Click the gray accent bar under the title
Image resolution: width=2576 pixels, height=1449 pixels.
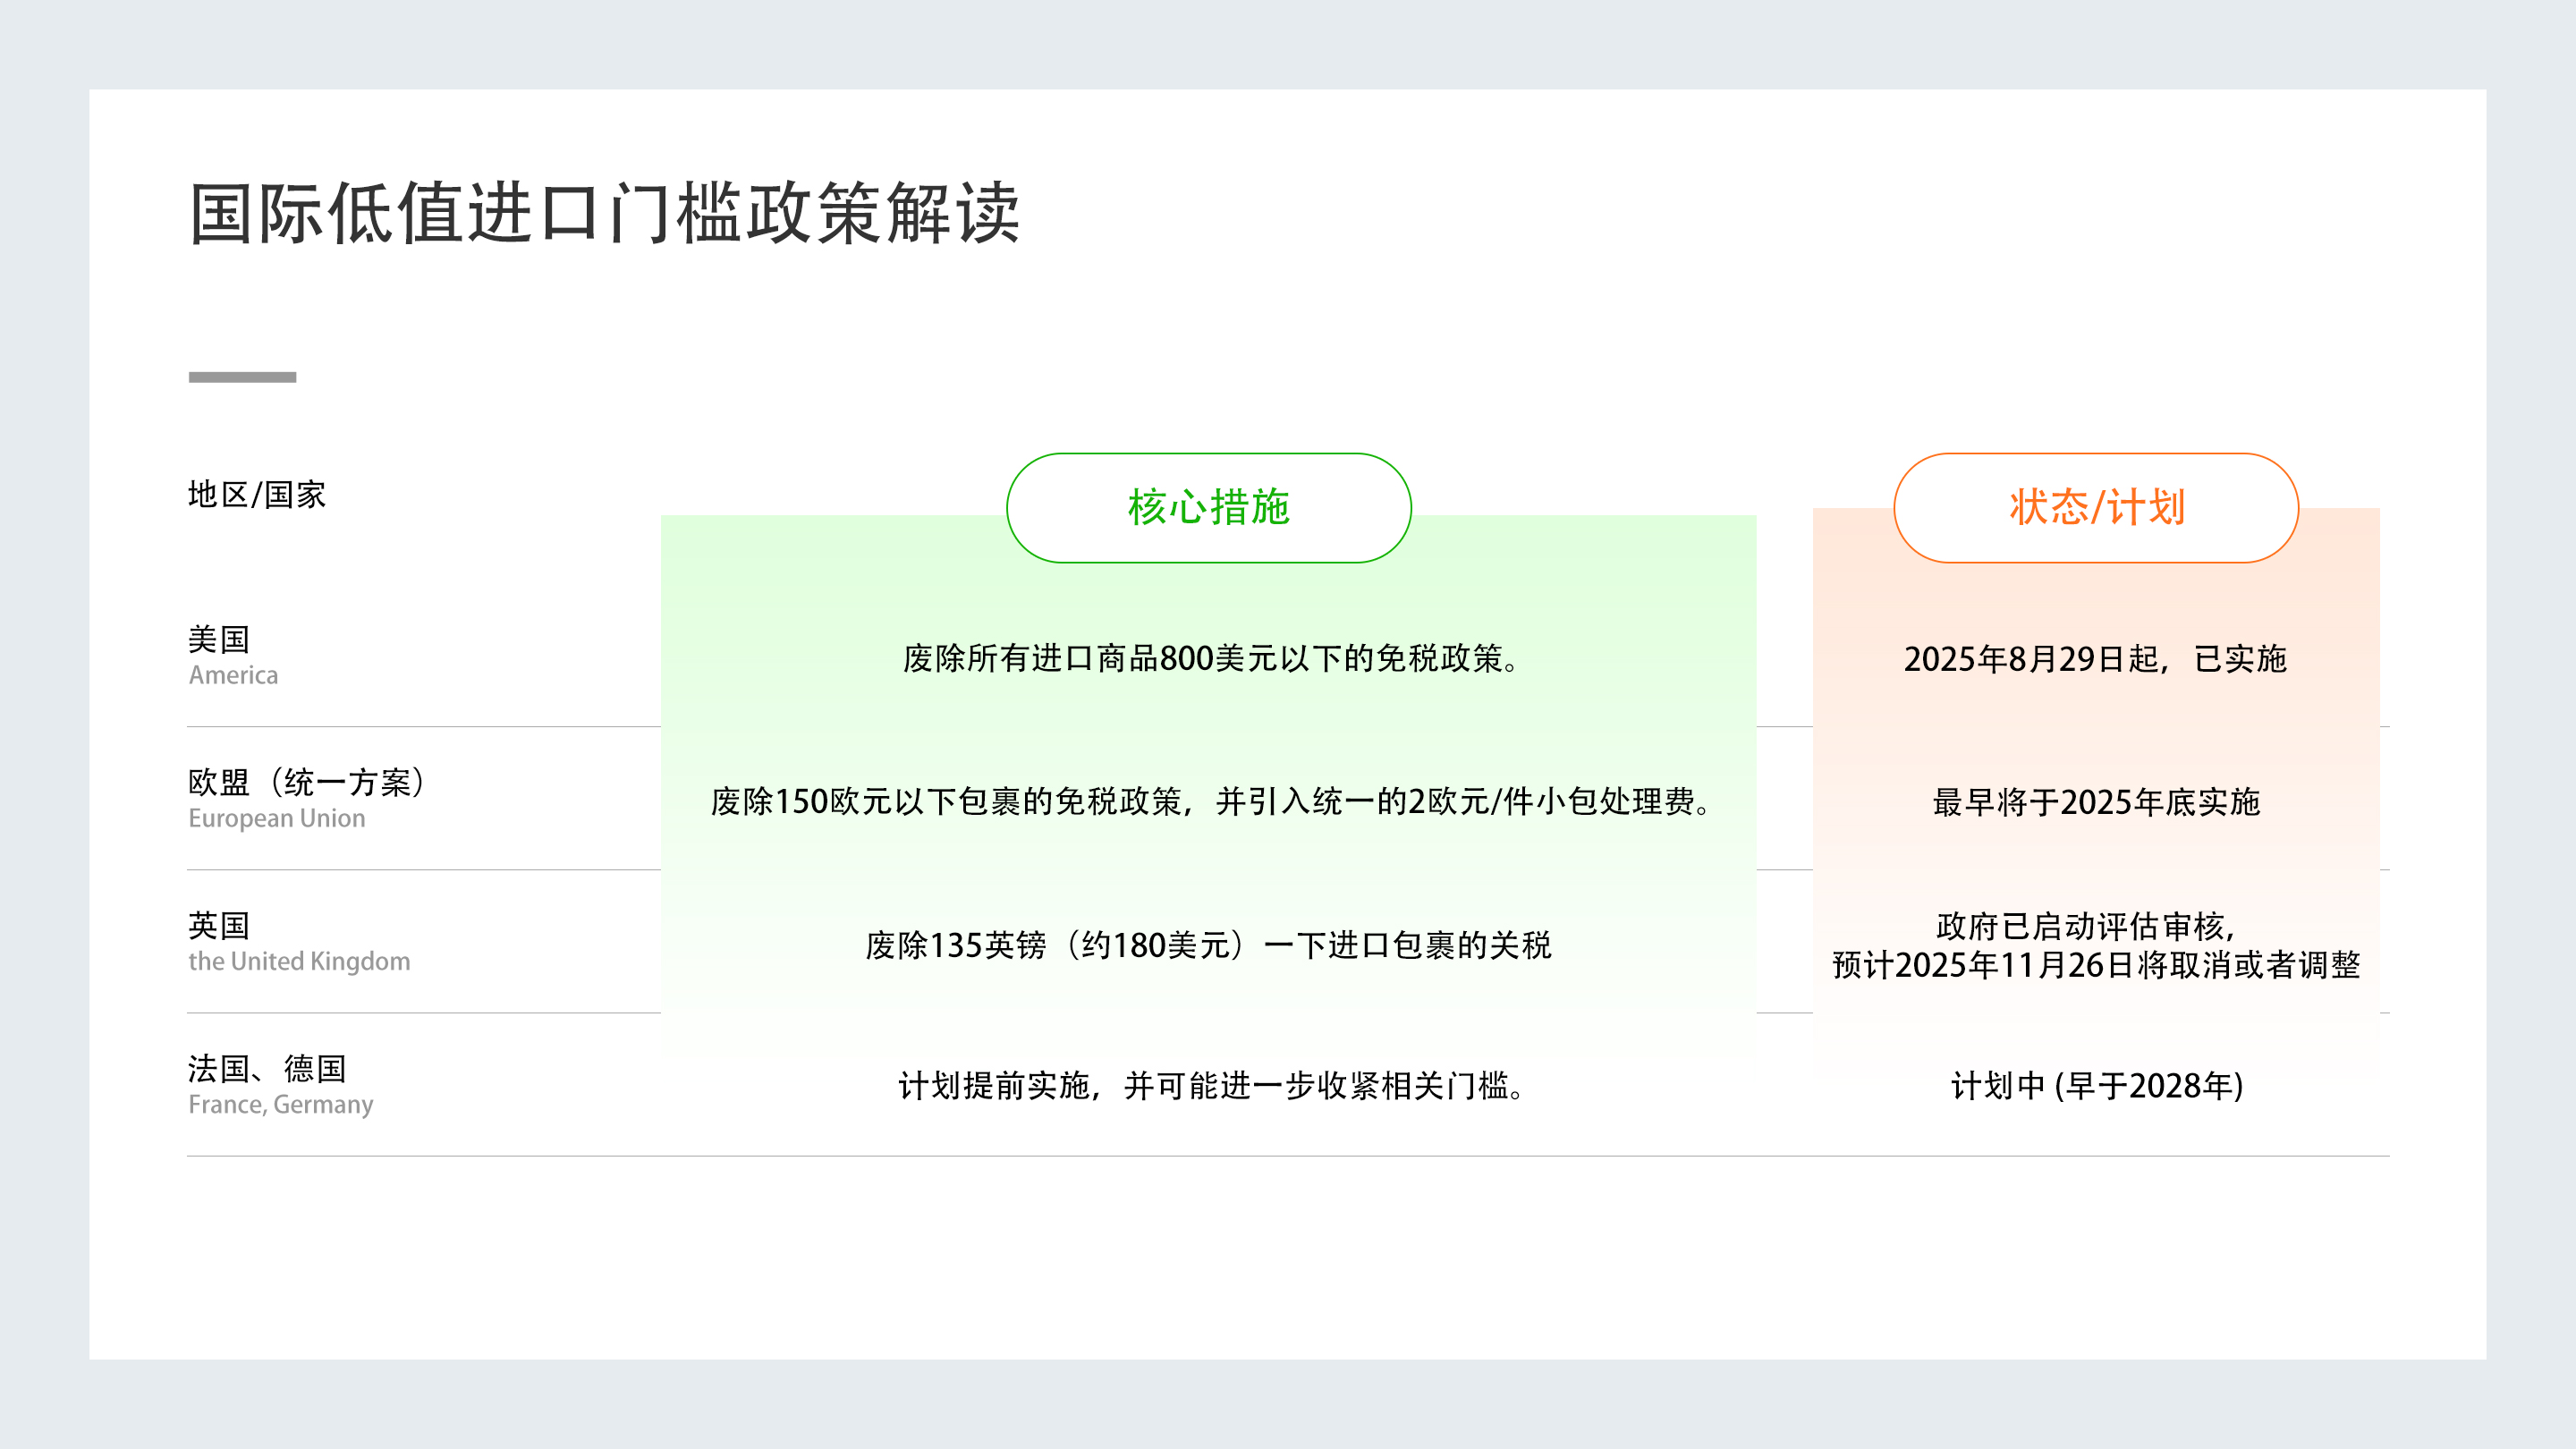click(x=242, y=377)
